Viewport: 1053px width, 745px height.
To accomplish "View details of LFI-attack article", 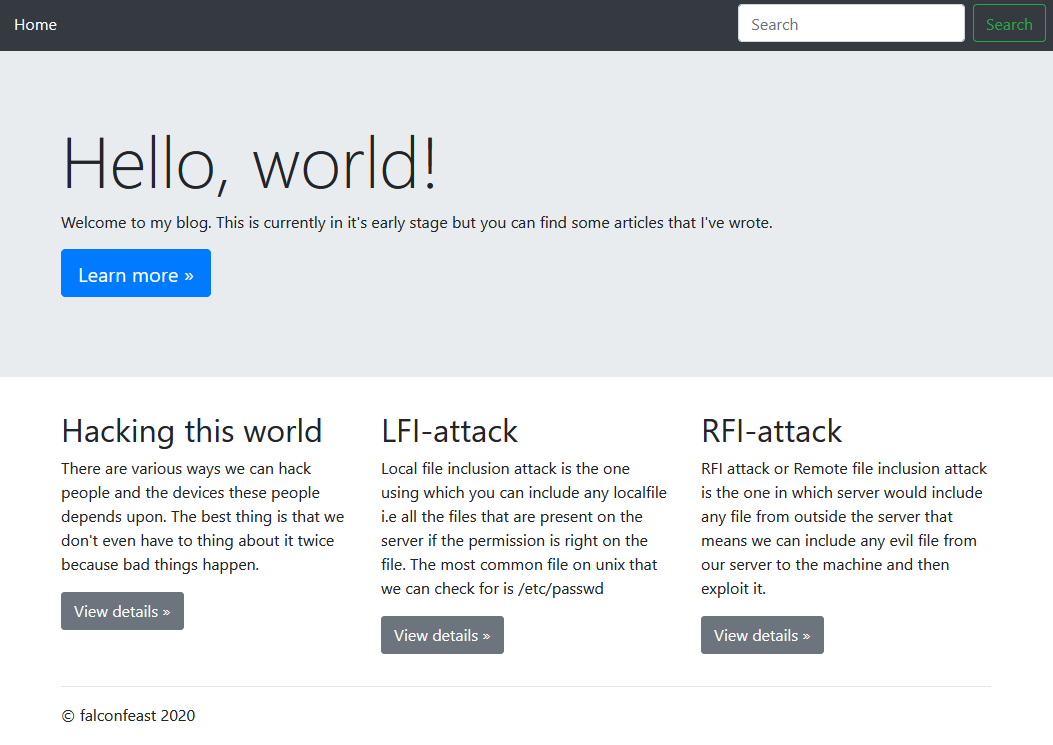I will tap(442, 636).
